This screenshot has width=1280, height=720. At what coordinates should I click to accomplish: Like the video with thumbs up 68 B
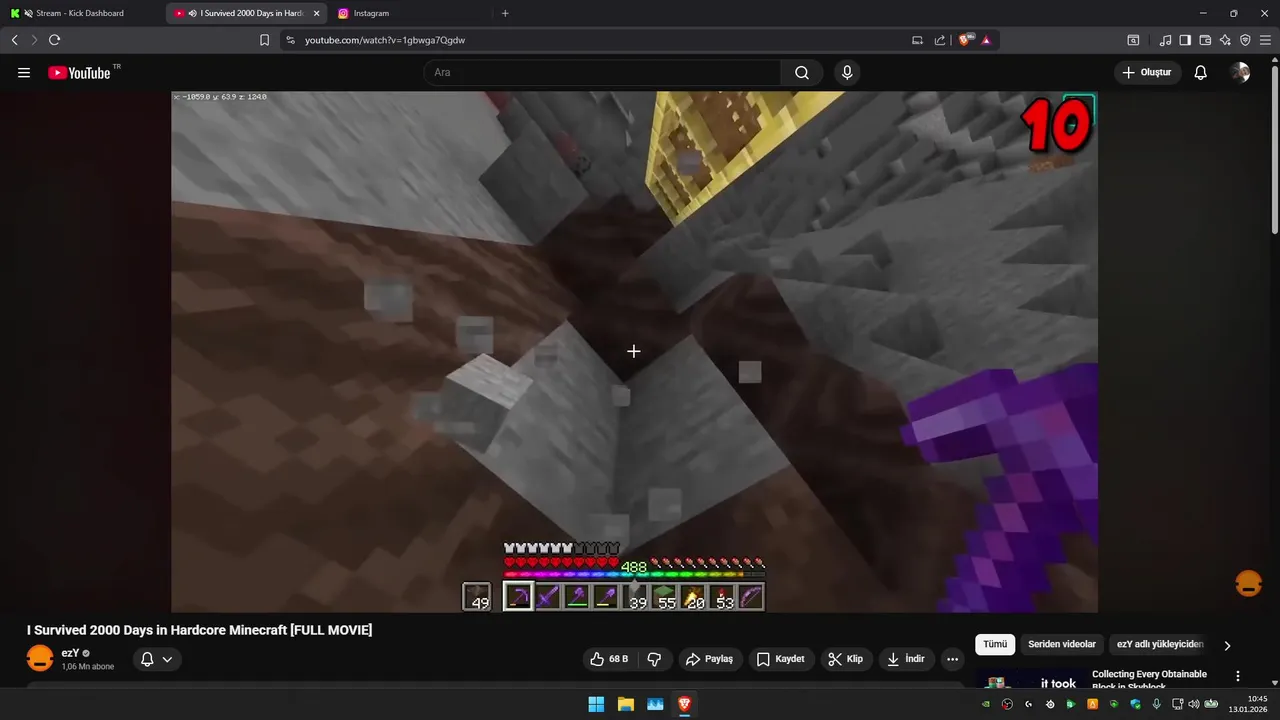(x=609, y=659)
